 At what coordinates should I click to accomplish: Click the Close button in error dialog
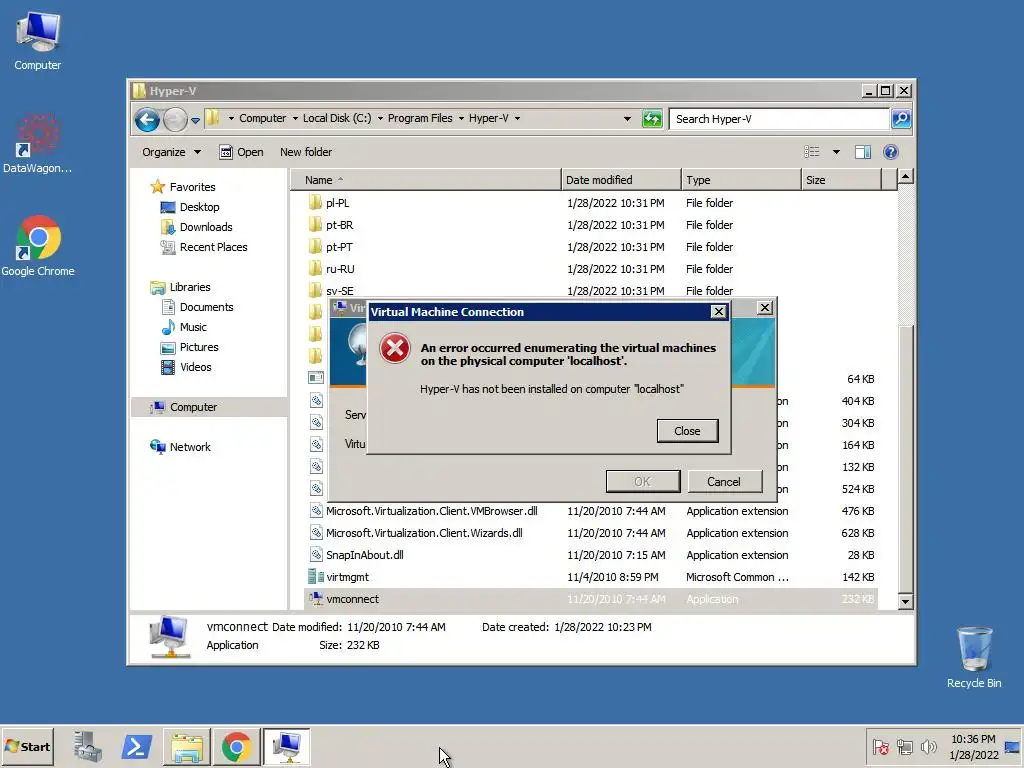pos(687,431)
